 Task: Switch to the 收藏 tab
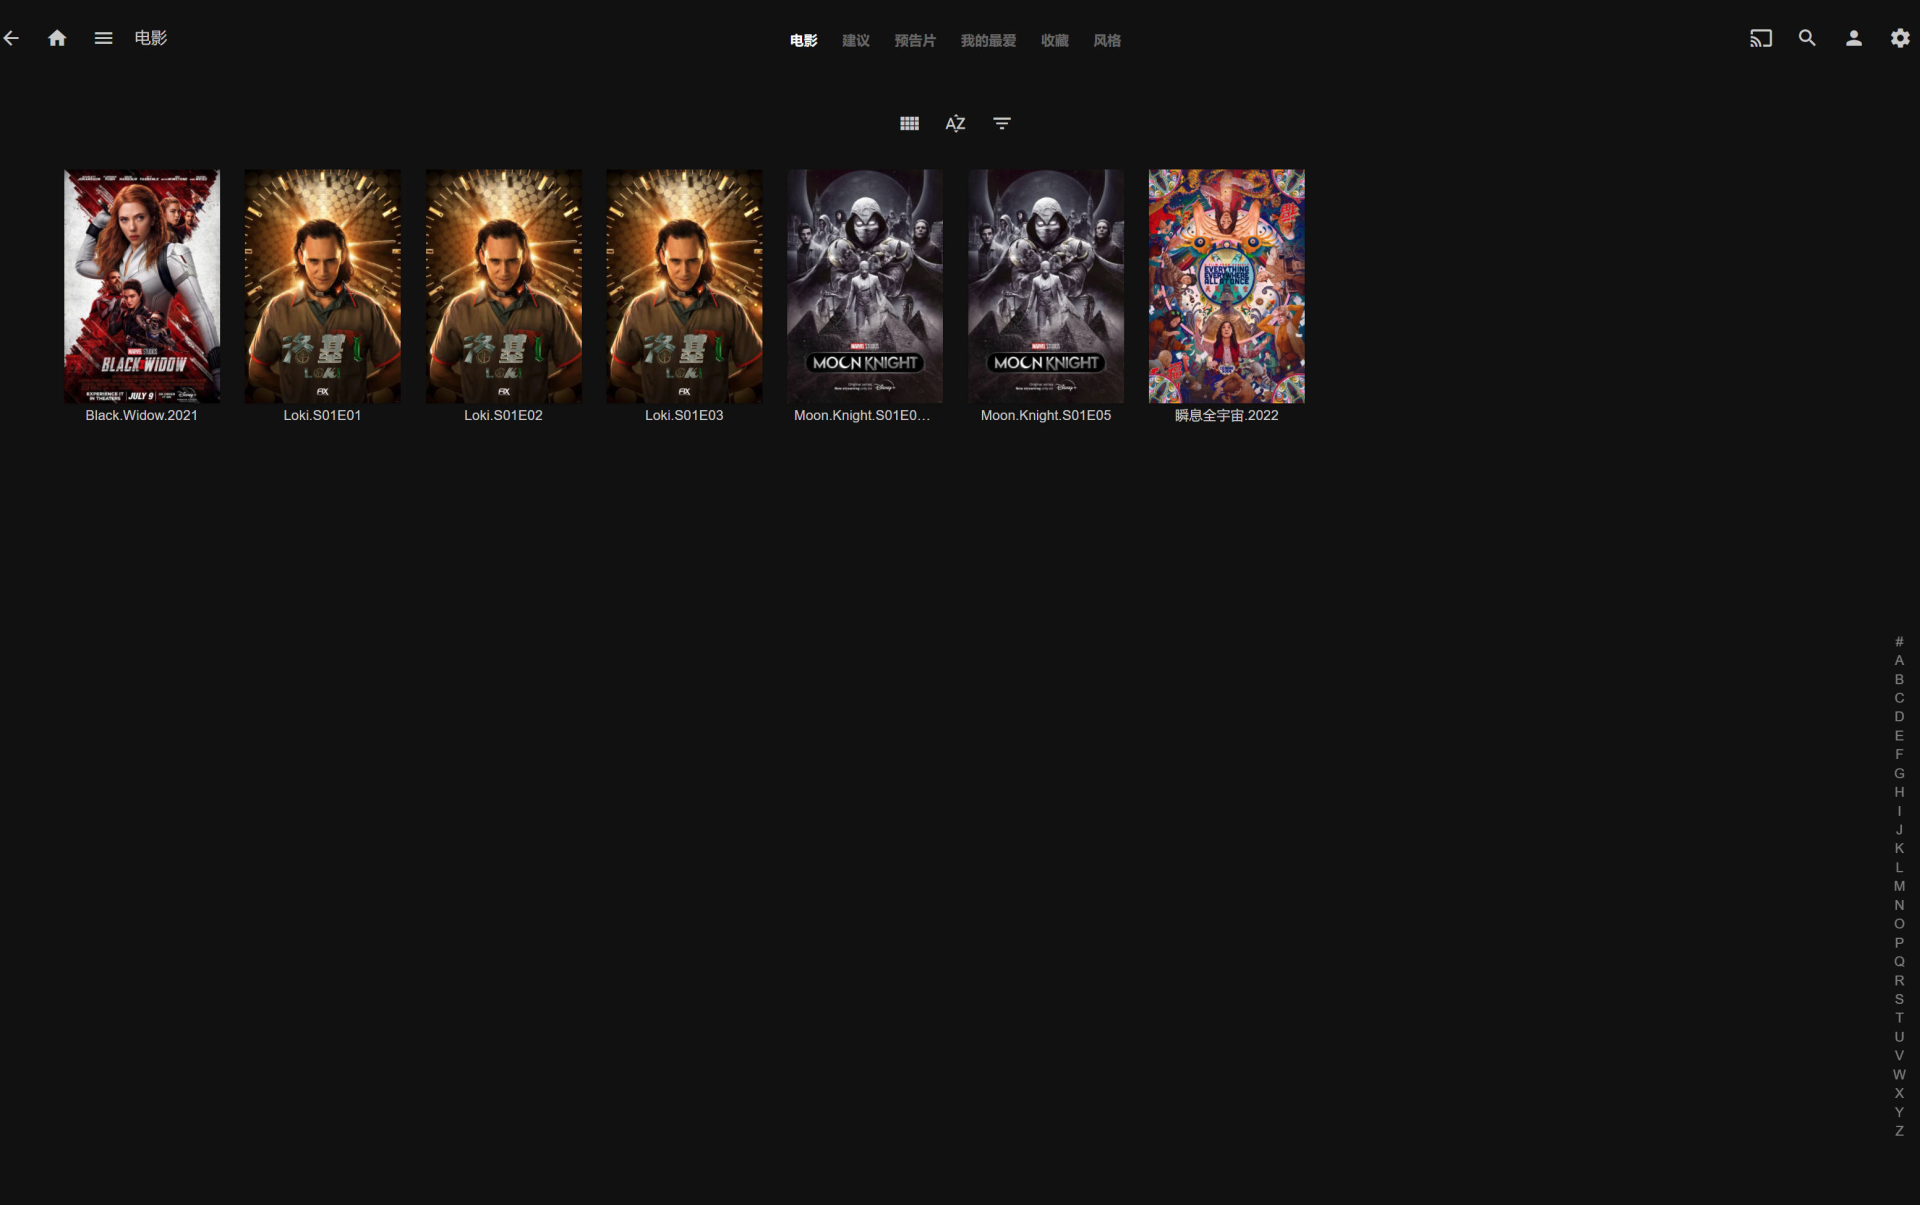click(x=1054, y=41)
